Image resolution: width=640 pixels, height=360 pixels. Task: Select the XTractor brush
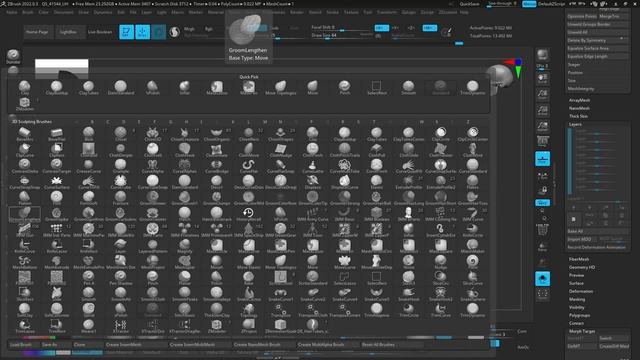tap(120, 326)
